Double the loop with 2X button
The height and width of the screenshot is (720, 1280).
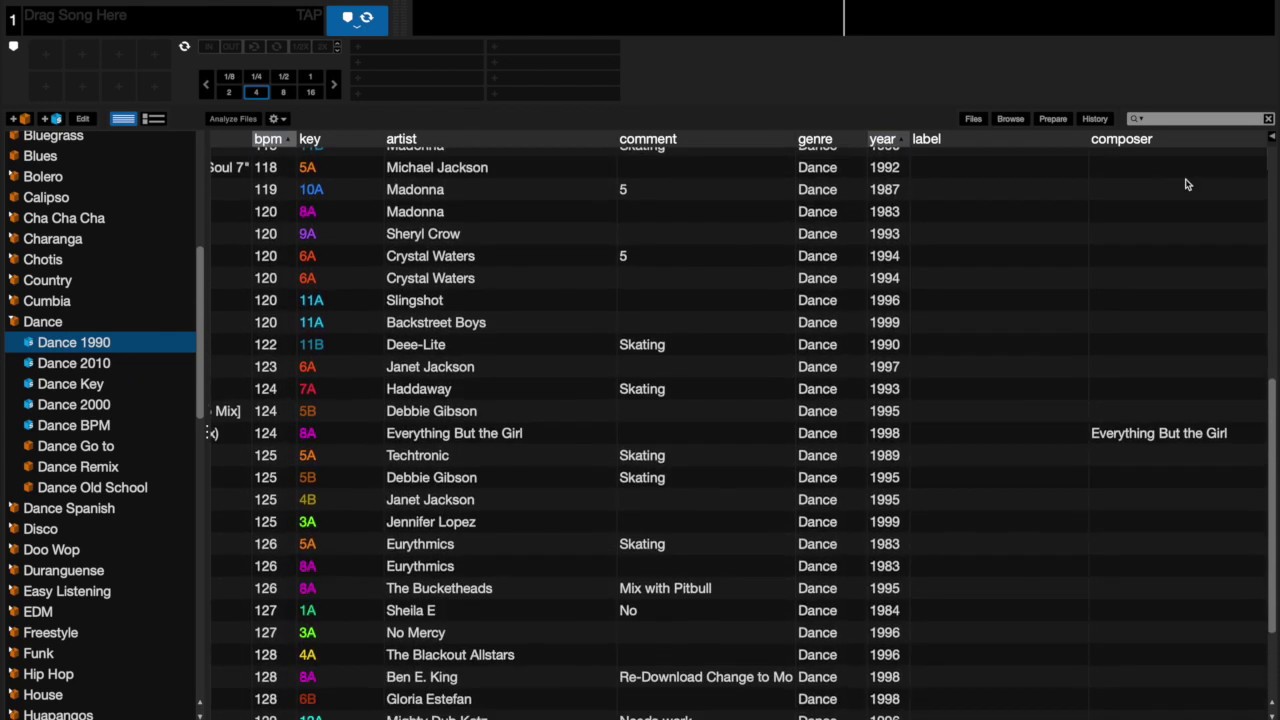point(322,47)
